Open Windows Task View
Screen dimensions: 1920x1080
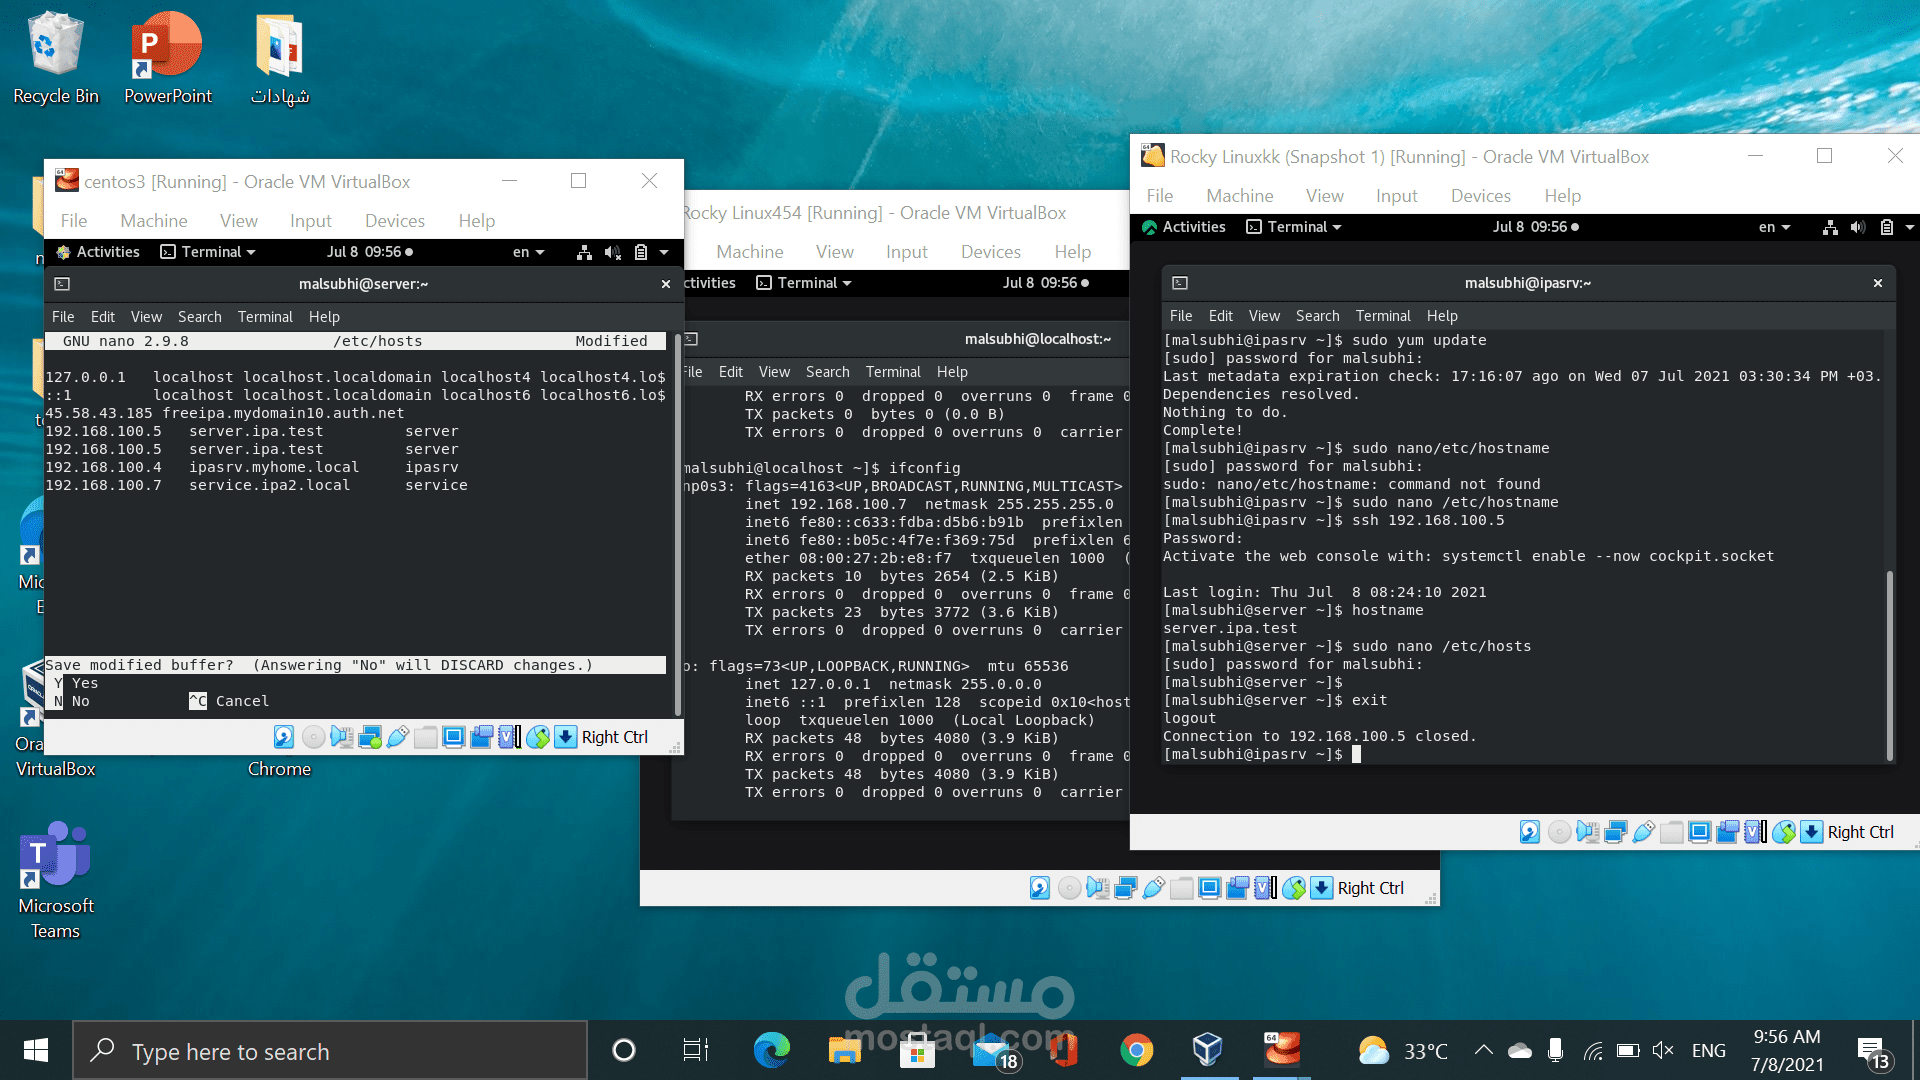(696, 1050)
